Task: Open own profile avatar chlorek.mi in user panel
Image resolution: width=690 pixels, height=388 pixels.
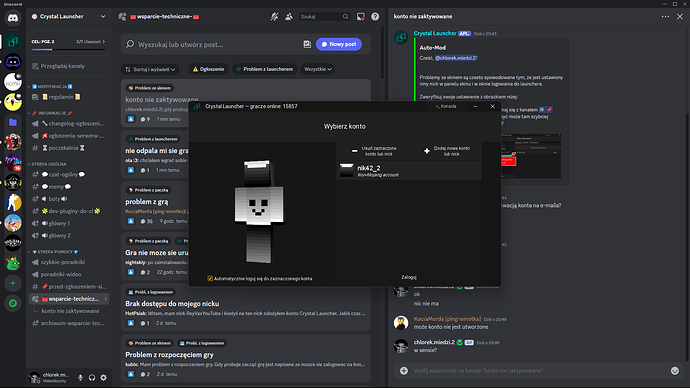Action: point(34,377)
